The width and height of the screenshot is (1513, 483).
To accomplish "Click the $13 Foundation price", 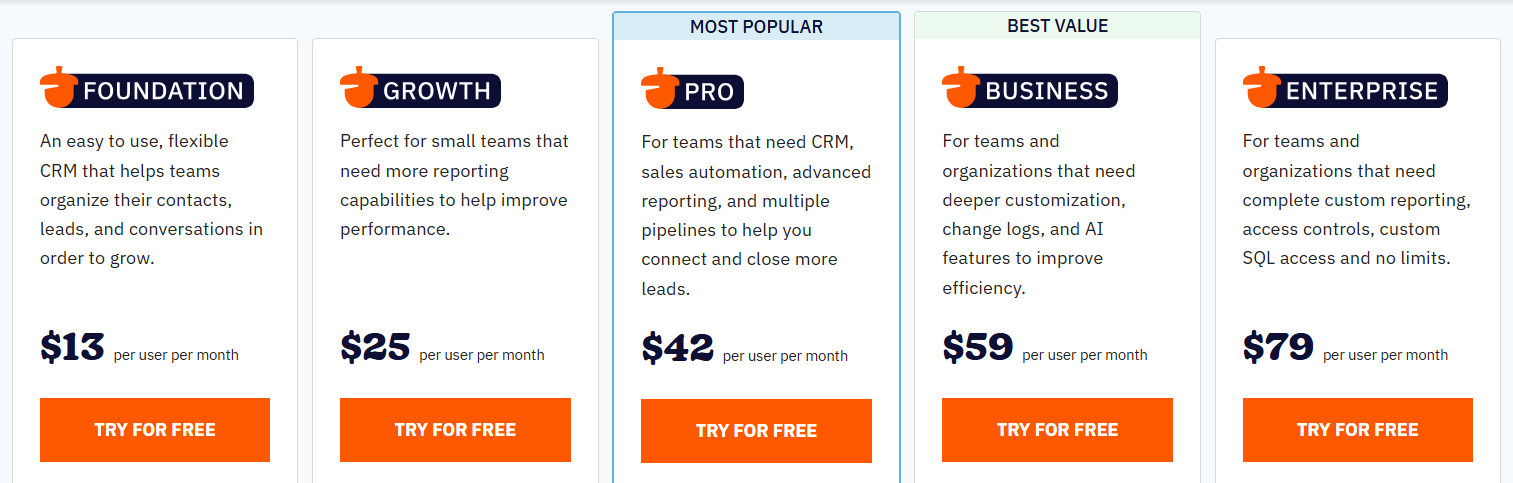I will [x=72, y=348].
